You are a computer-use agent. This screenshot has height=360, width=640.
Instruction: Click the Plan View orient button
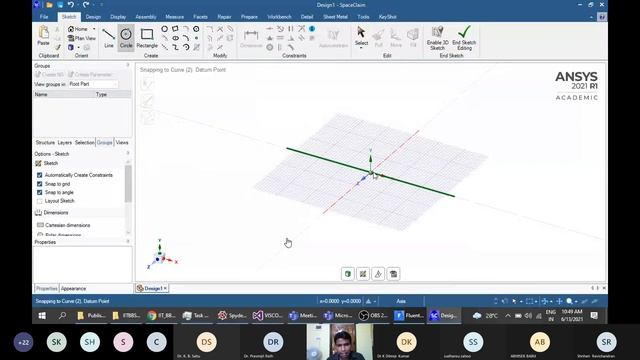[82, 38]
